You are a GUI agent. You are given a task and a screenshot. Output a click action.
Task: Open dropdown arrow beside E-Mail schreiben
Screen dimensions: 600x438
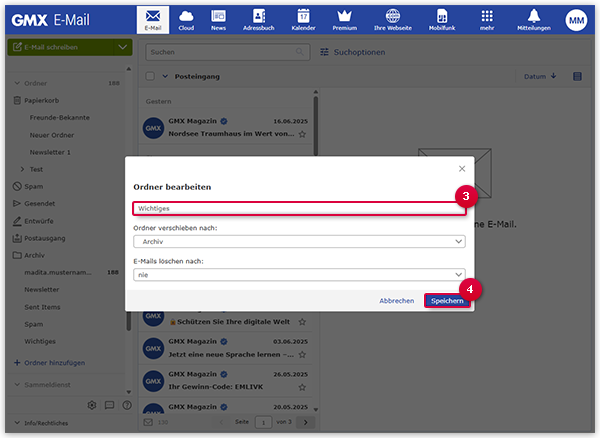point(123,47)
